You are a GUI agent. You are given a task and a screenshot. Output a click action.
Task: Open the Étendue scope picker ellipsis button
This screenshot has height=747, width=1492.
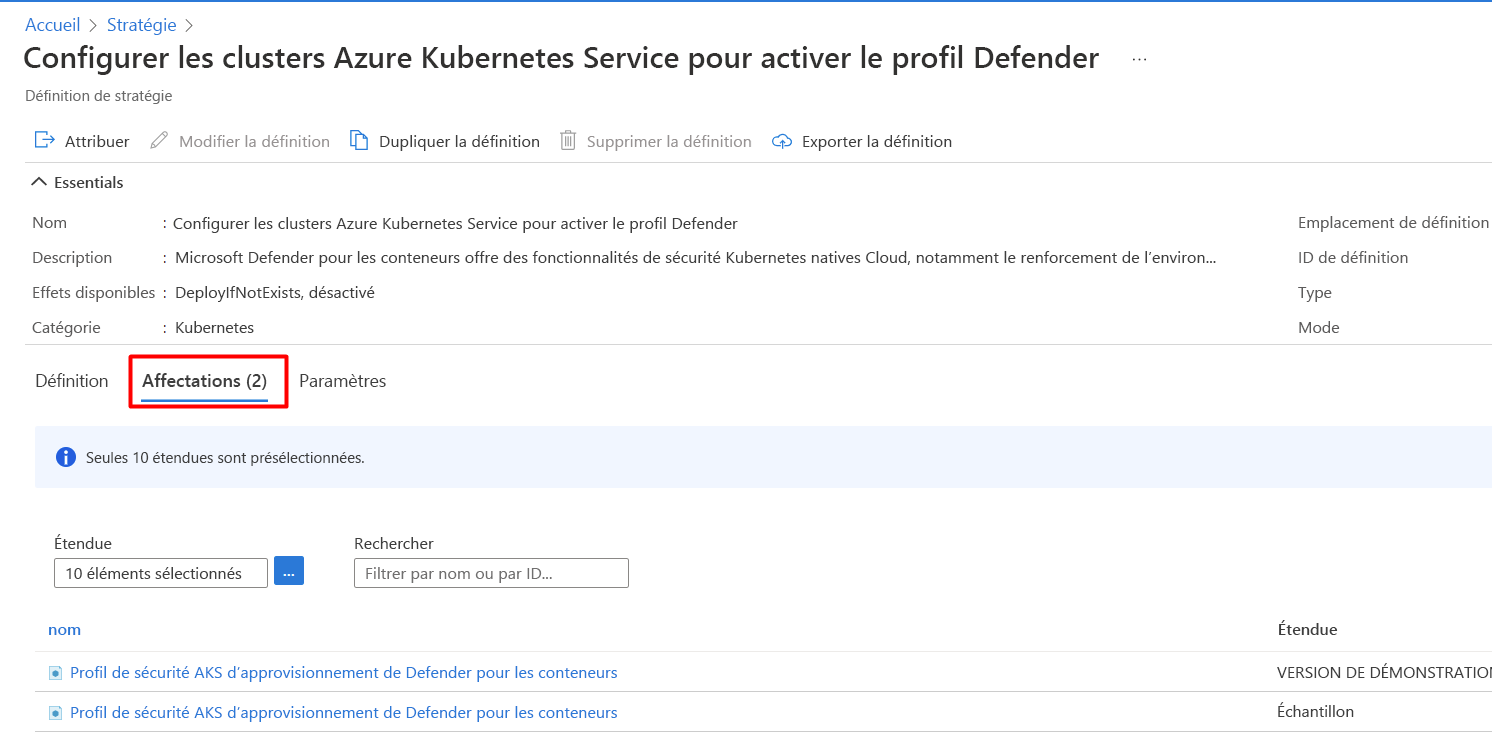click(289, 571)
